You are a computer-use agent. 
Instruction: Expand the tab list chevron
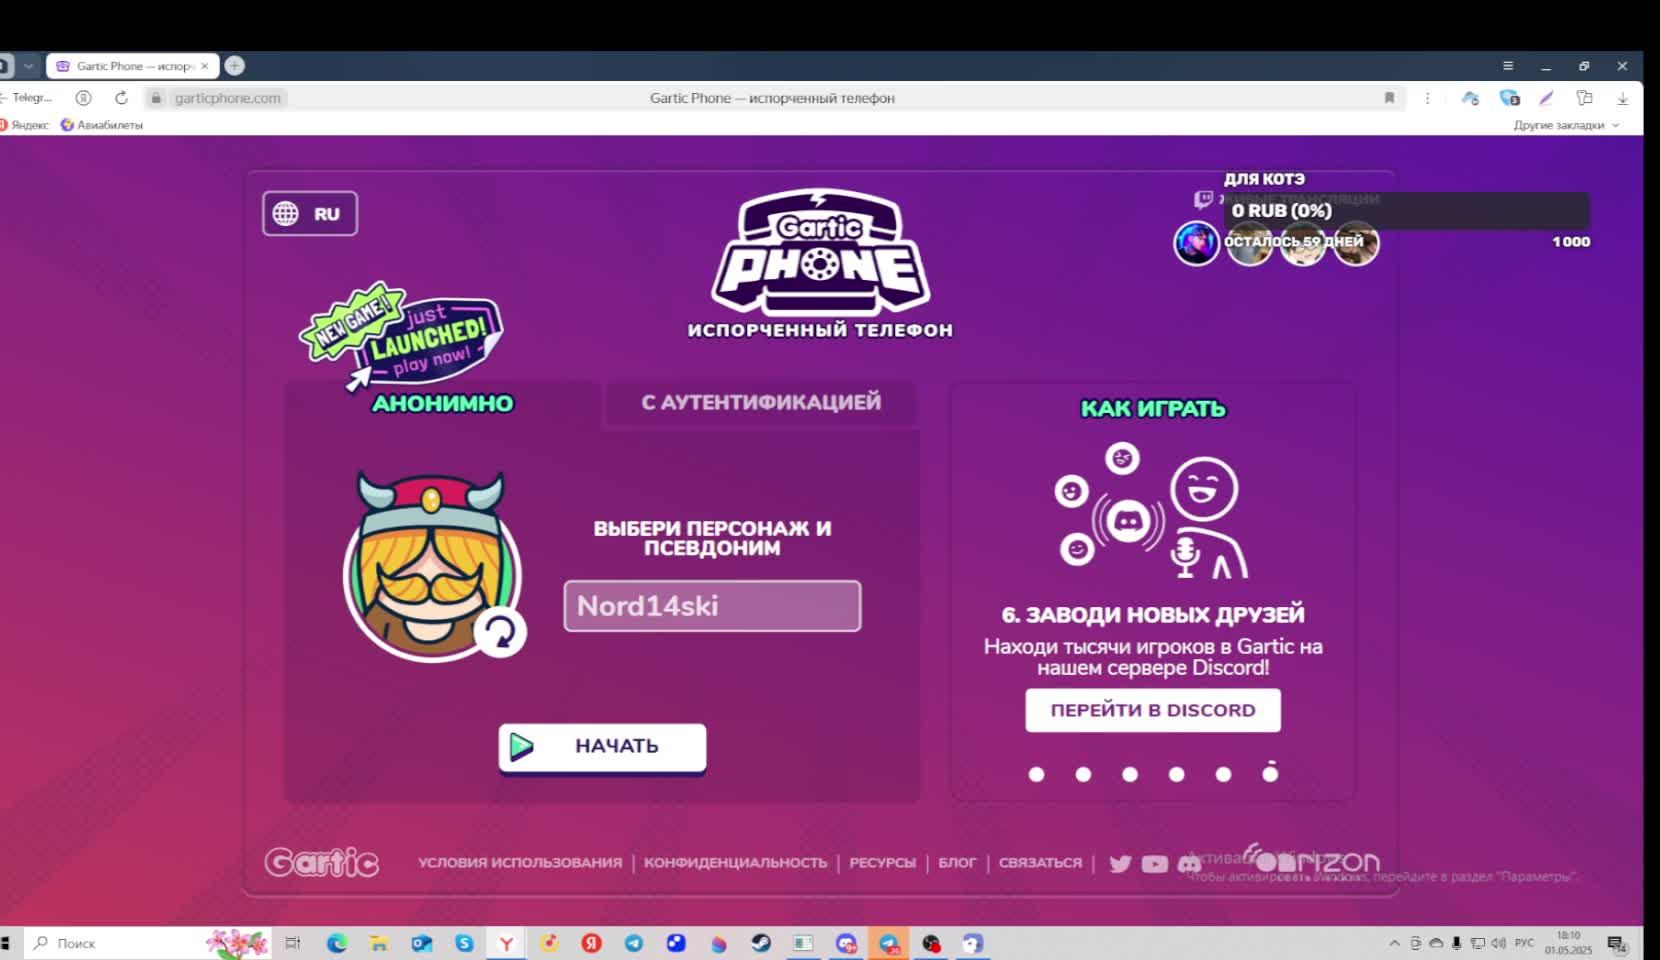pyautogui.click(x=29, y=66)
